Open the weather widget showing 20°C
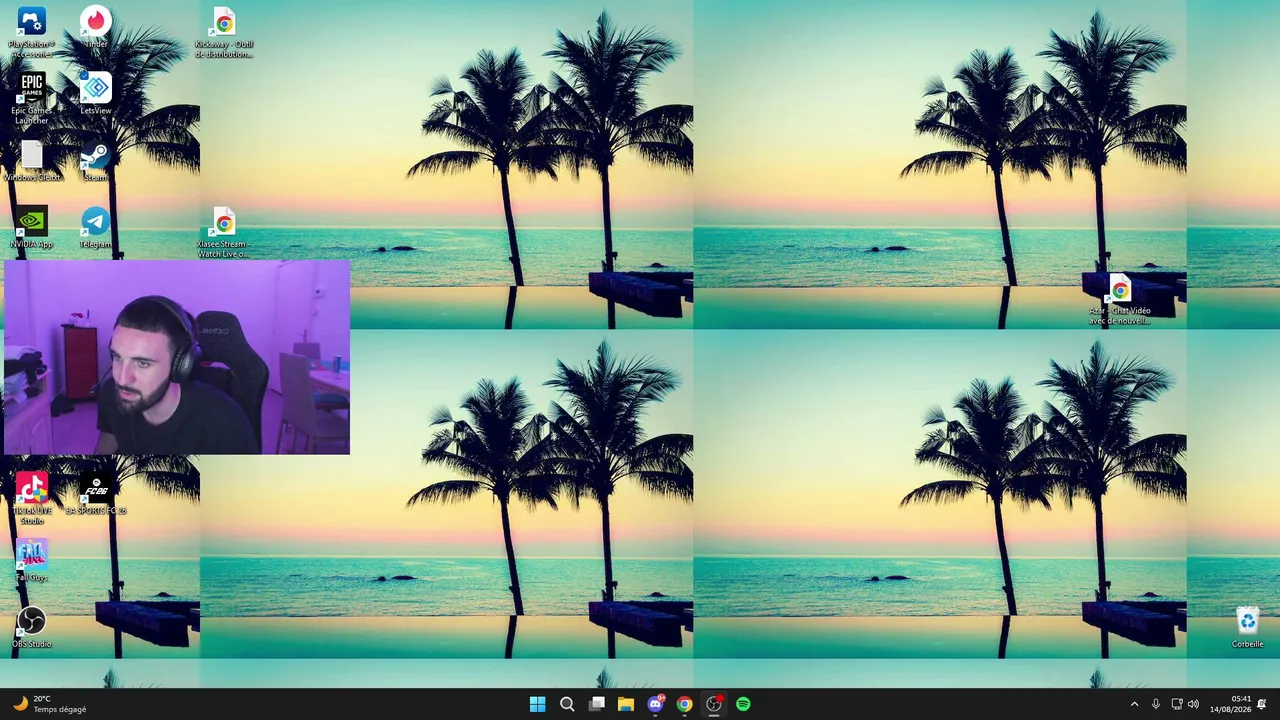 (50, 704)
